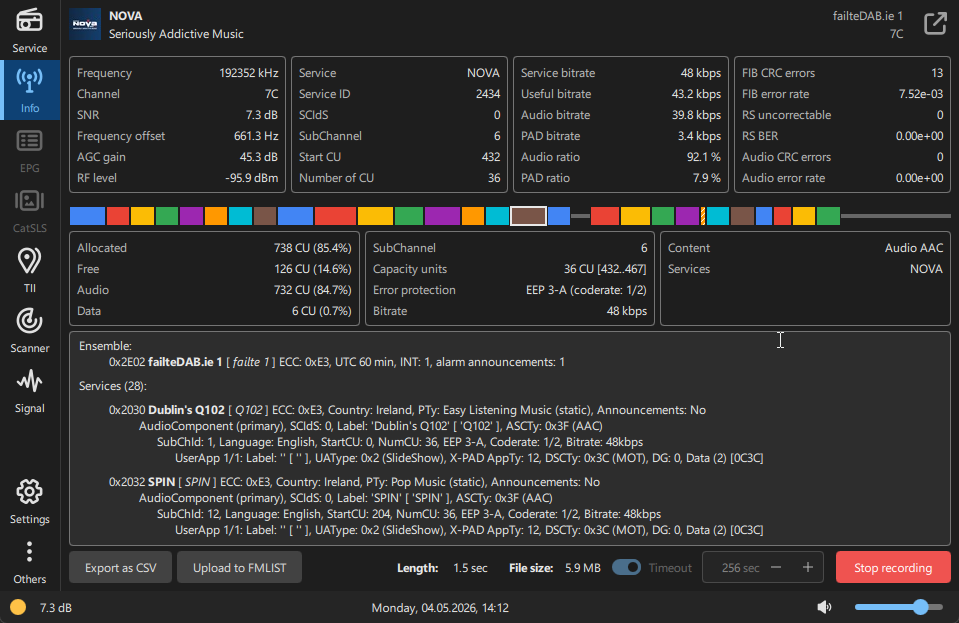Click the Frequency value 192352 kHz
This screenshot has width=959, height=623.
pos(248,73)
